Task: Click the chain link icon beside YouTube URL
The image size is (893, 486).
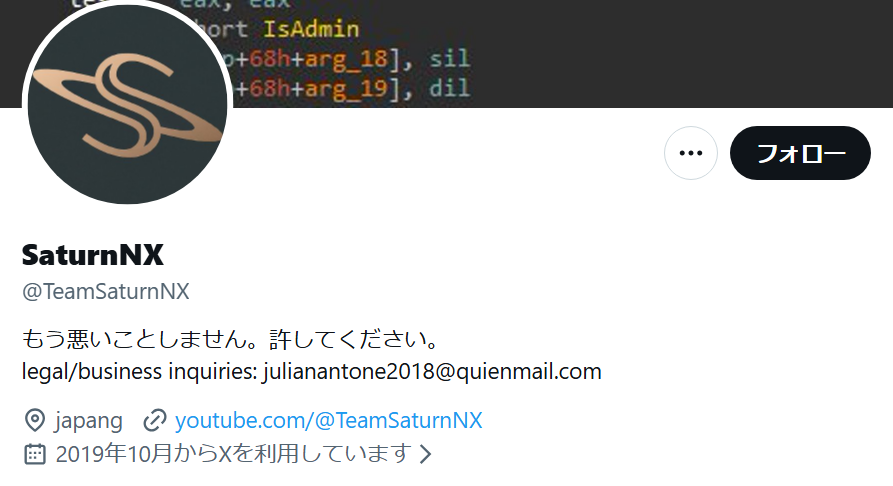Action: 154,420
